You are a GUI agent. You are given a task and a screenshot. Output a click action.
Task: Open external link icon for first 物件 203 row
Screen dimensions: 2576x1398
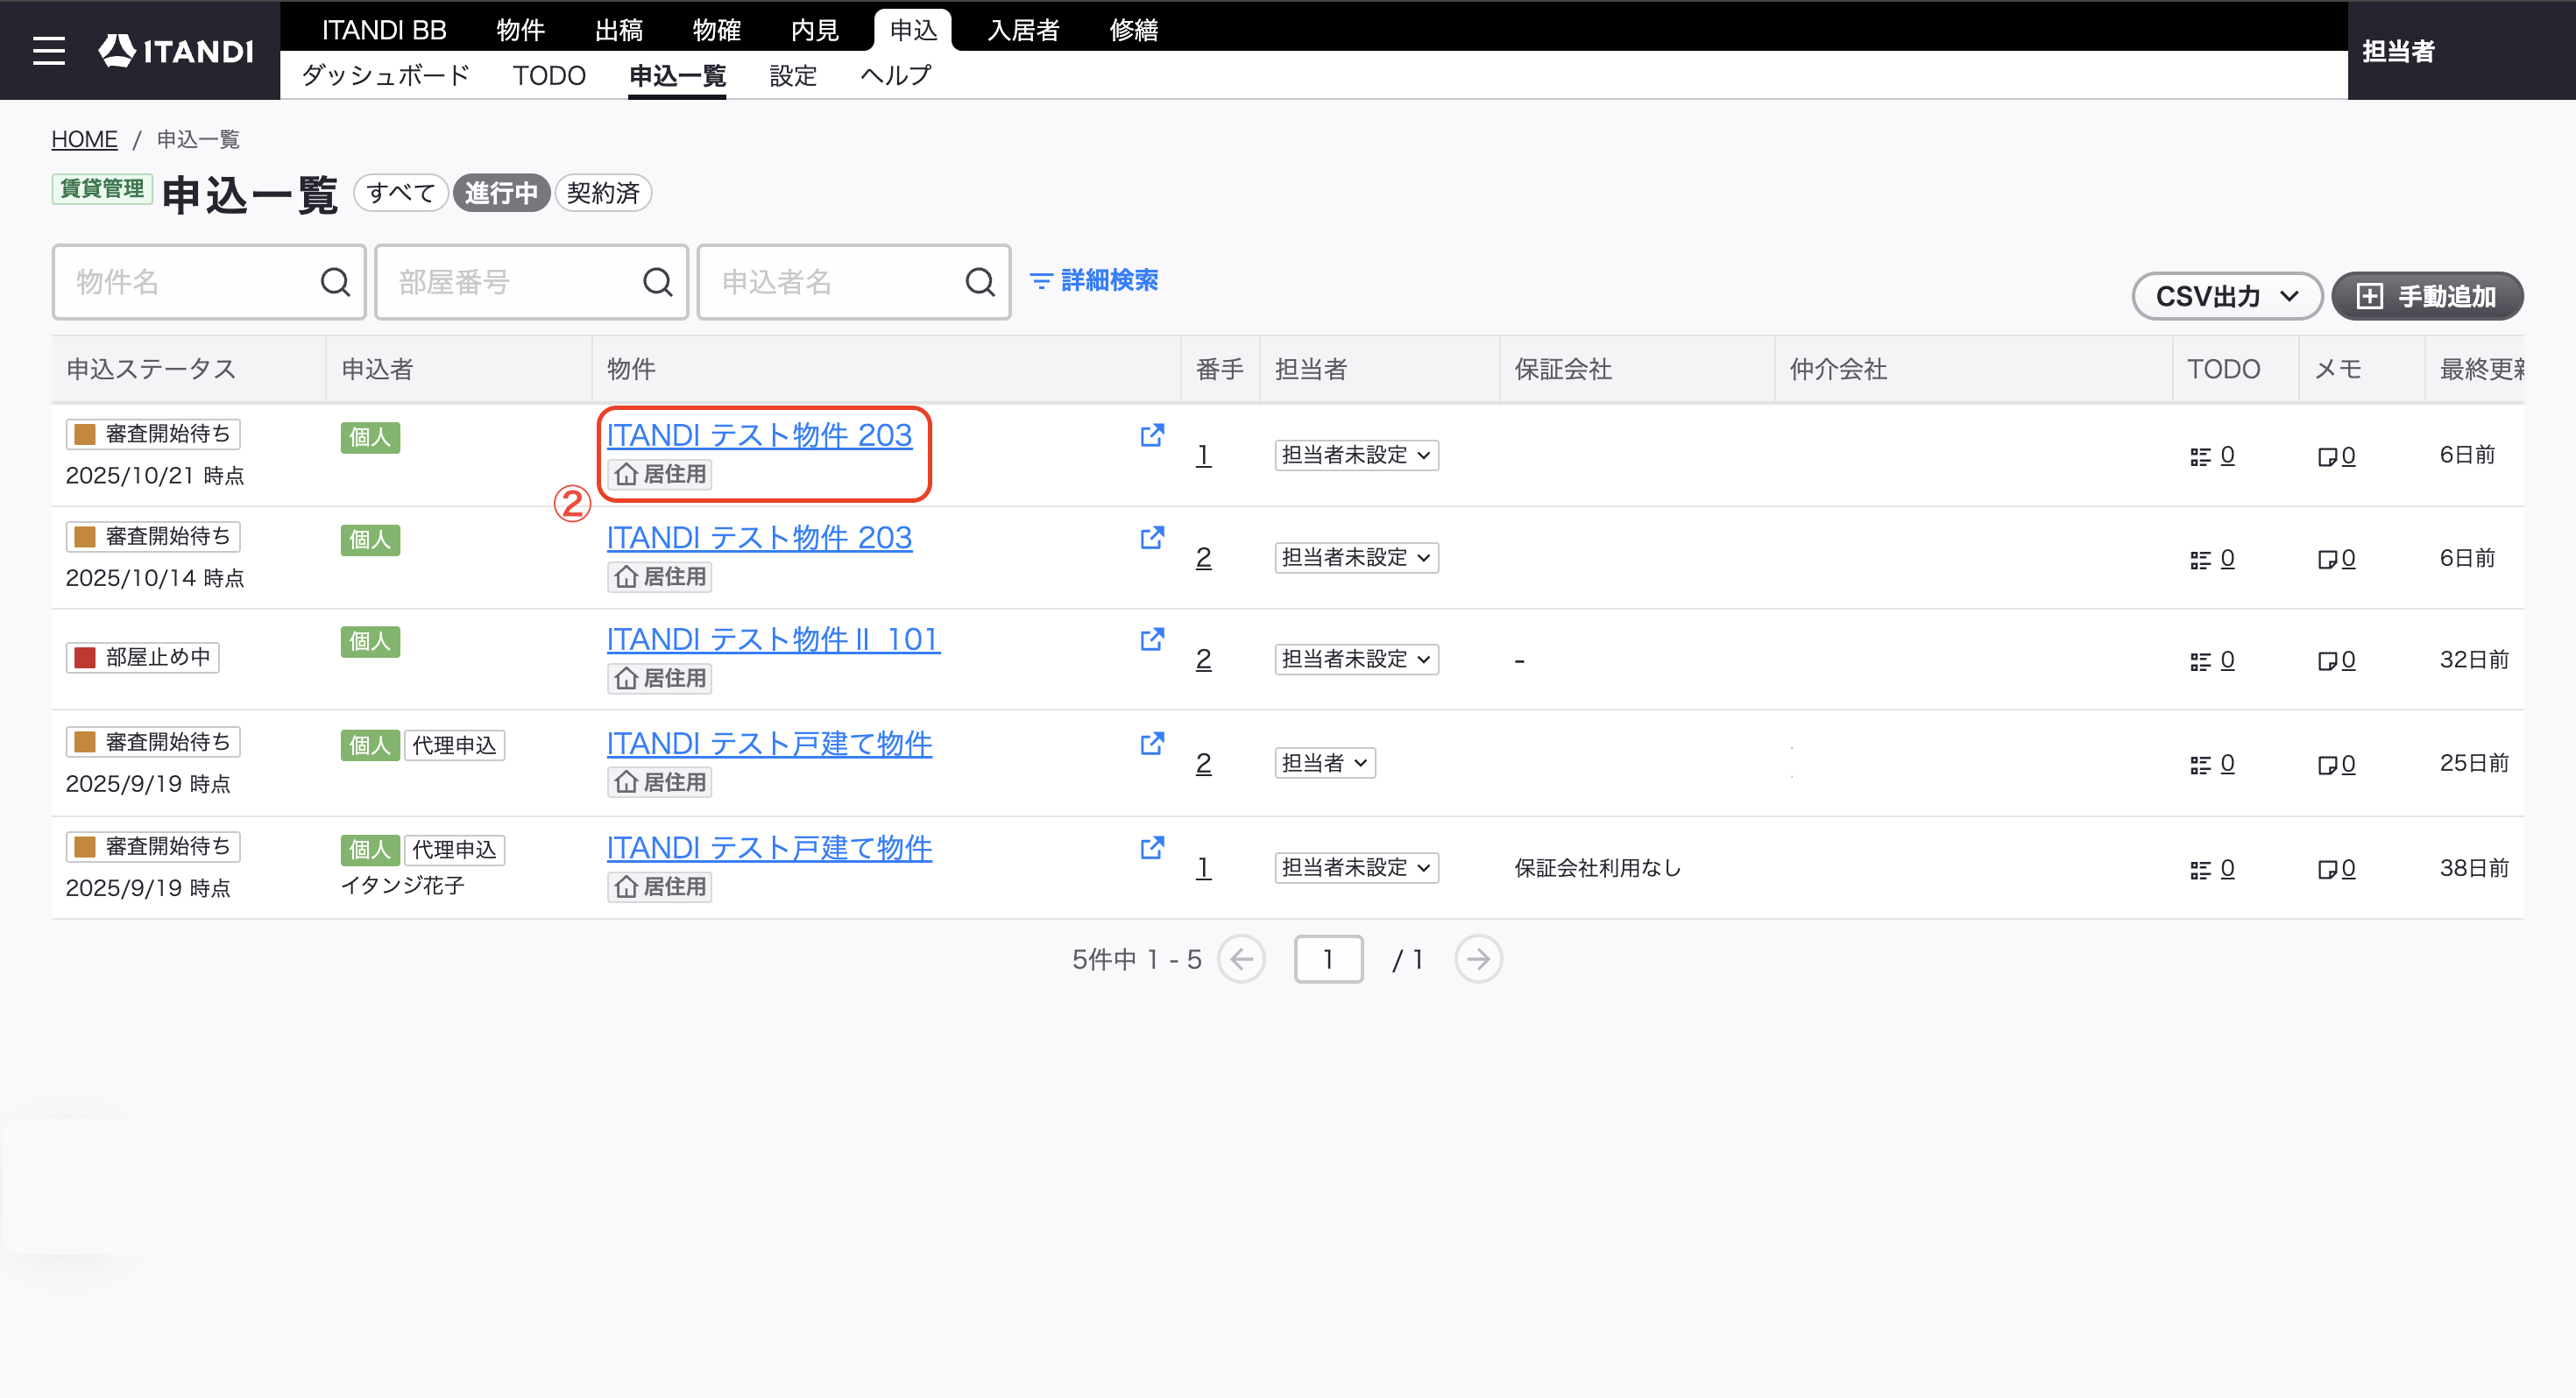pyautogui.click(x=1152, y=435)
